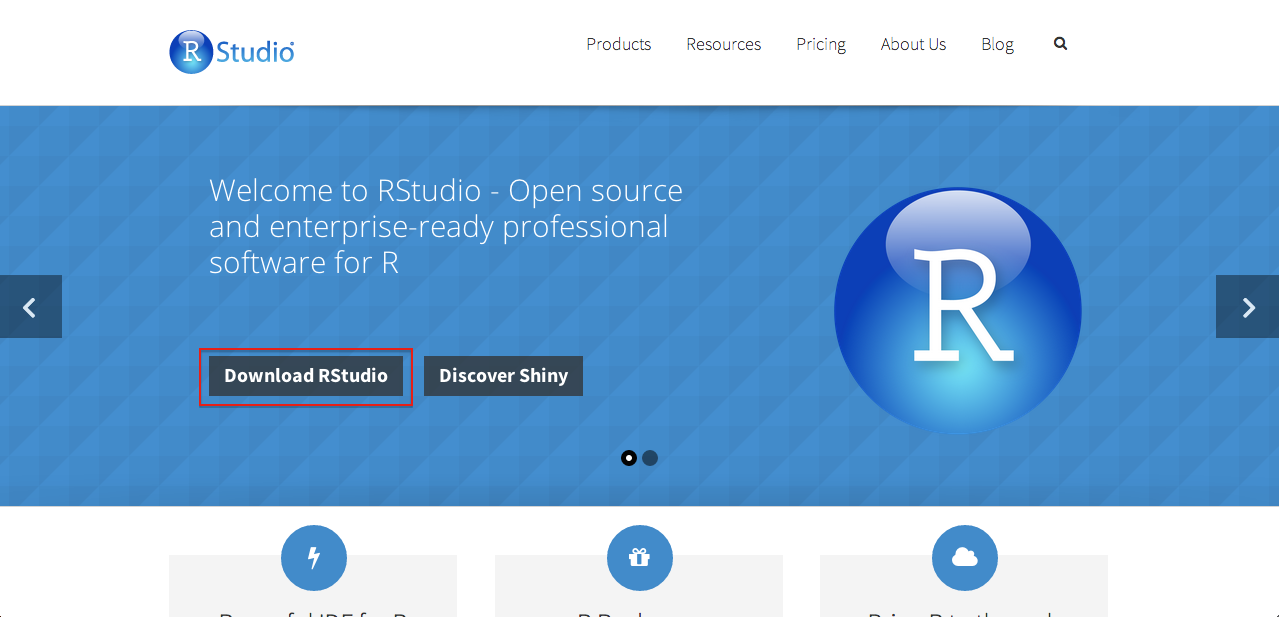Viewport: 1279px width, 617px height.
Task: Click the Welcome to RStudio headline text
Action: point(446,226)
